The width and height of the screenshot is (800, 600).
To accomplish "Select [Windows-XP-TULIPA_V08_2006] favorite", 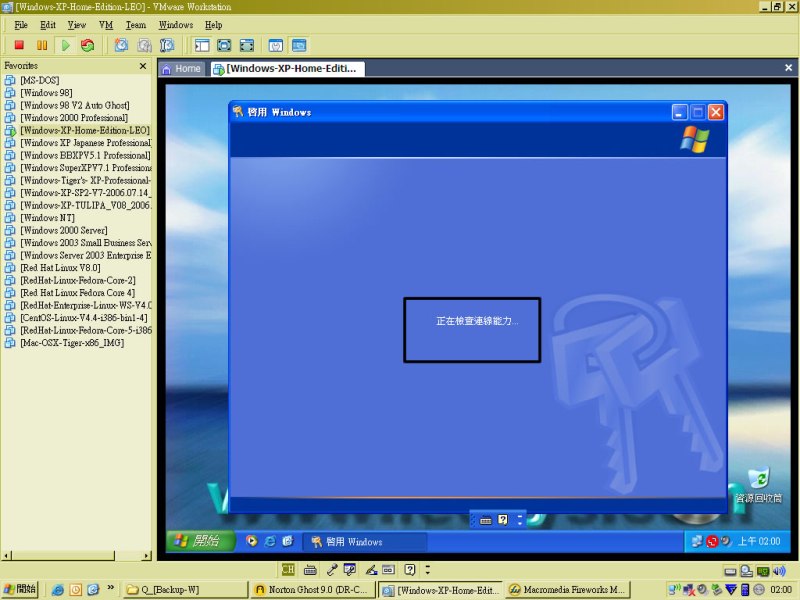I will click(86, 206).
